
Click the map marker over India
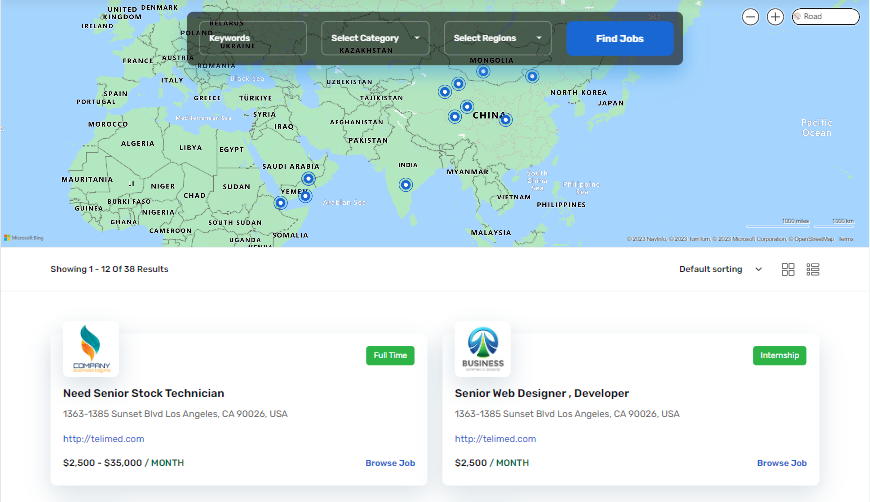405,184
